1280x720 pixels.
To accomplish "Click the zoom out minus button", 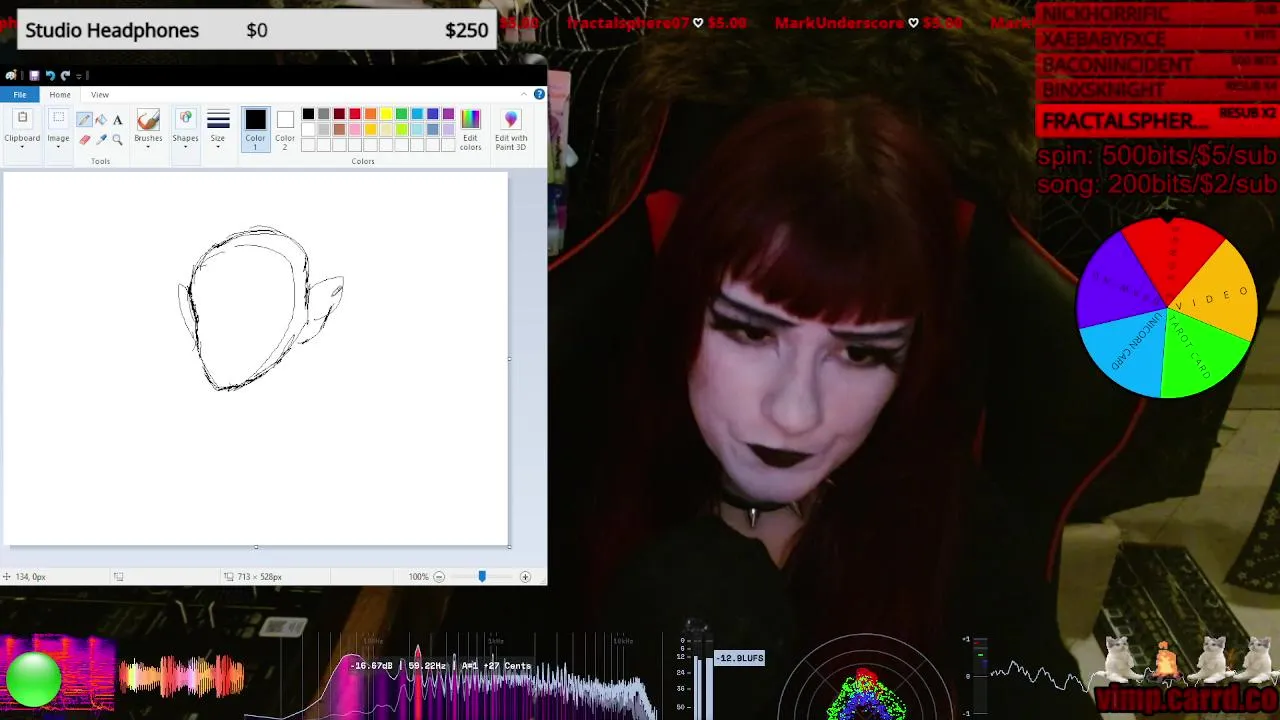I will click(x=439, y=577).
